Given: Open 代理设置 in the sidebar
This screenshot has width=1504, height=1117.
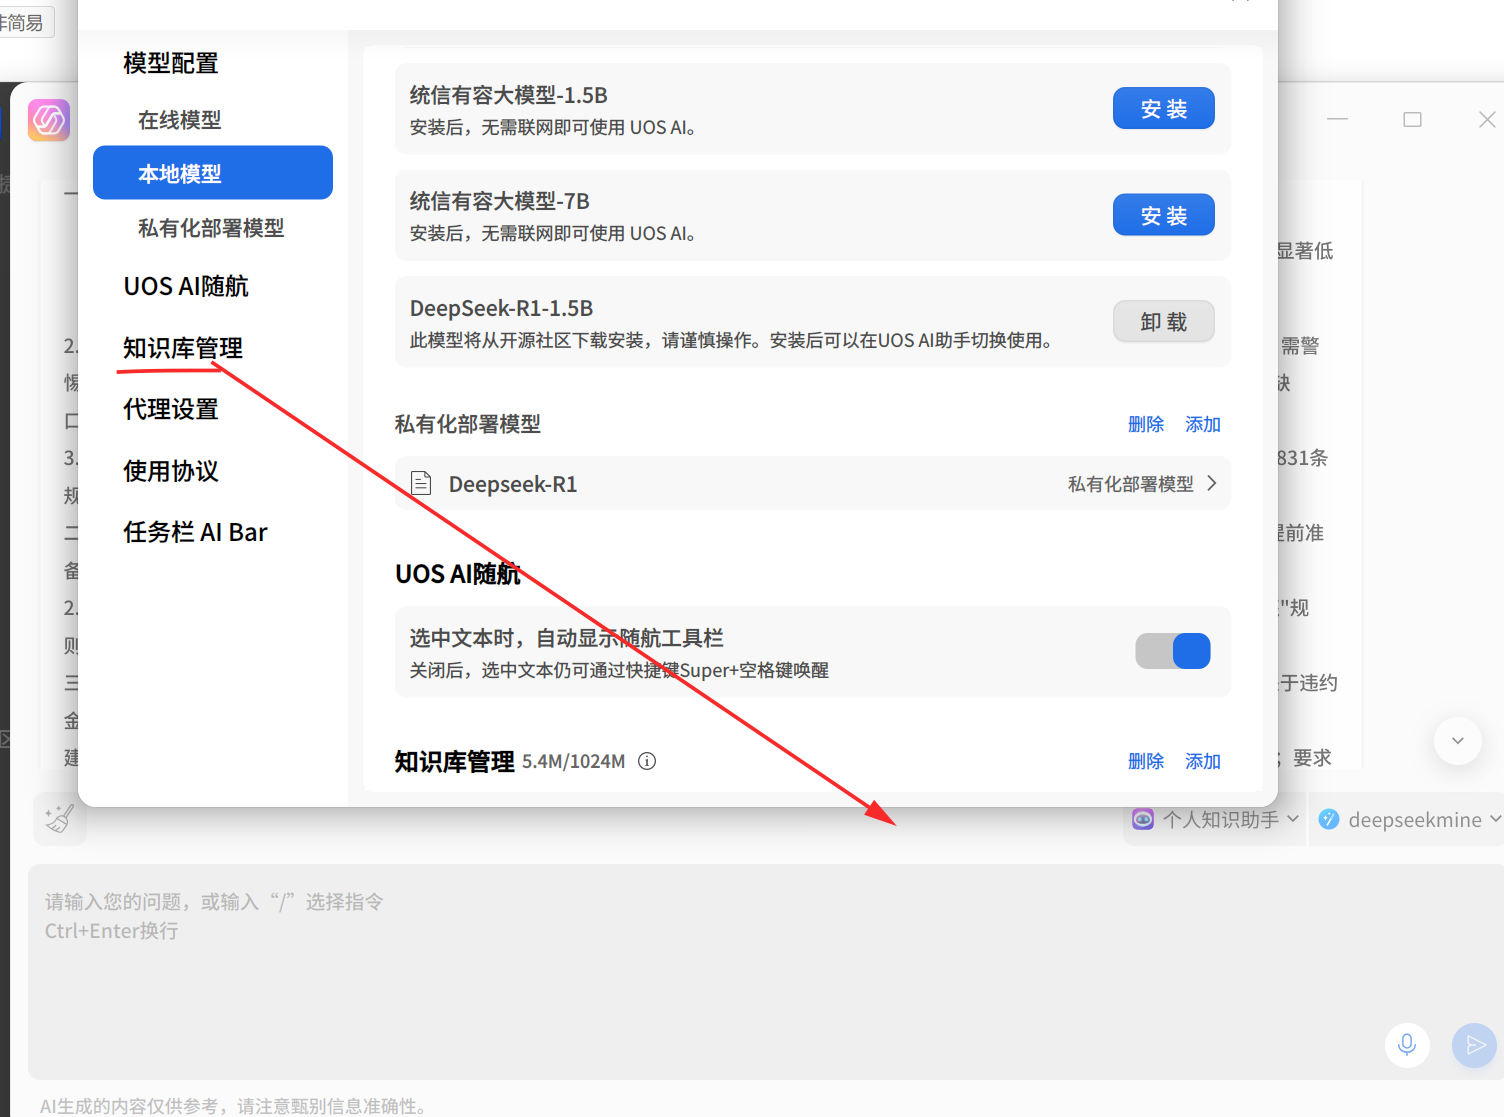Looking at the screenshot, I should point(171,409).
